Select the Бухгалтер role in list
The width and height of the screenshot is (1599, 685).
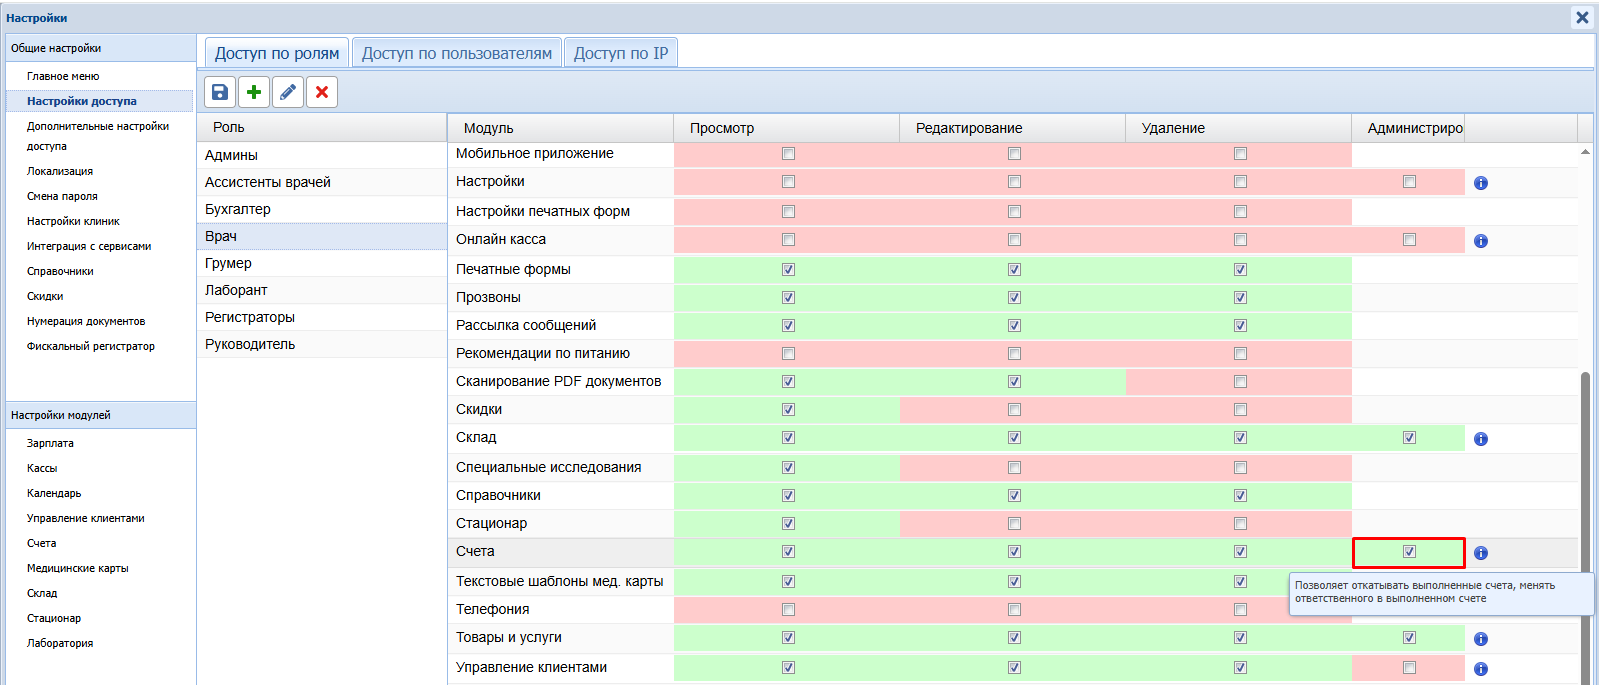238,209
